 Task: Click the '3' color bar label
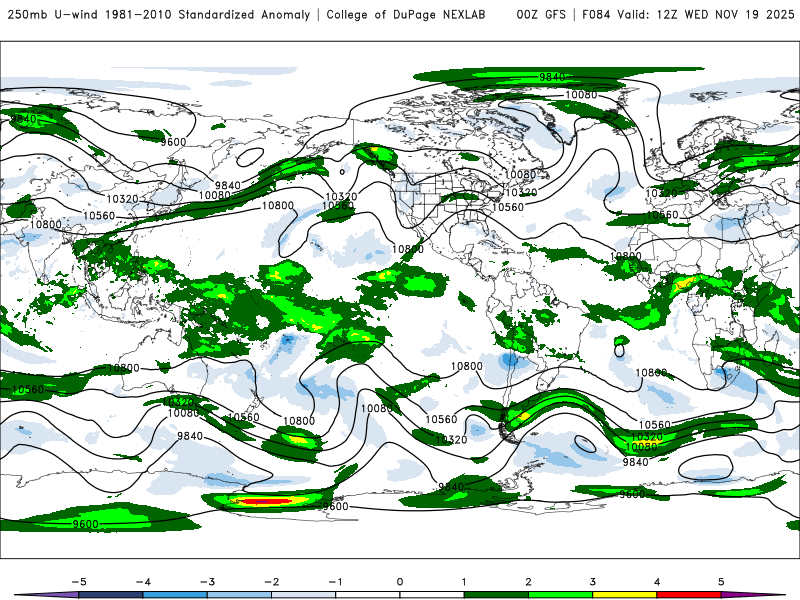[x=592, y=582]
